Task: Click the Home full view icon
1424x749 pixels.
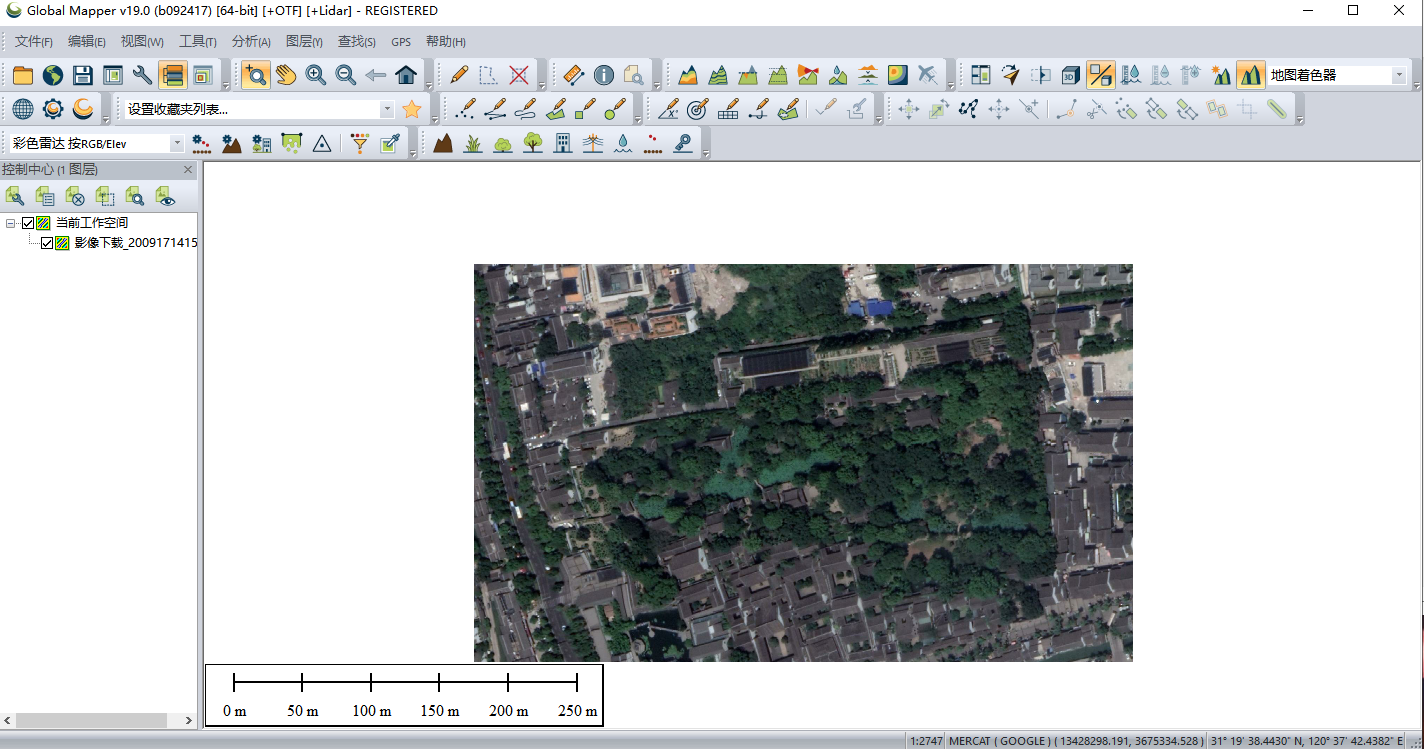Action: pos(406,75)
